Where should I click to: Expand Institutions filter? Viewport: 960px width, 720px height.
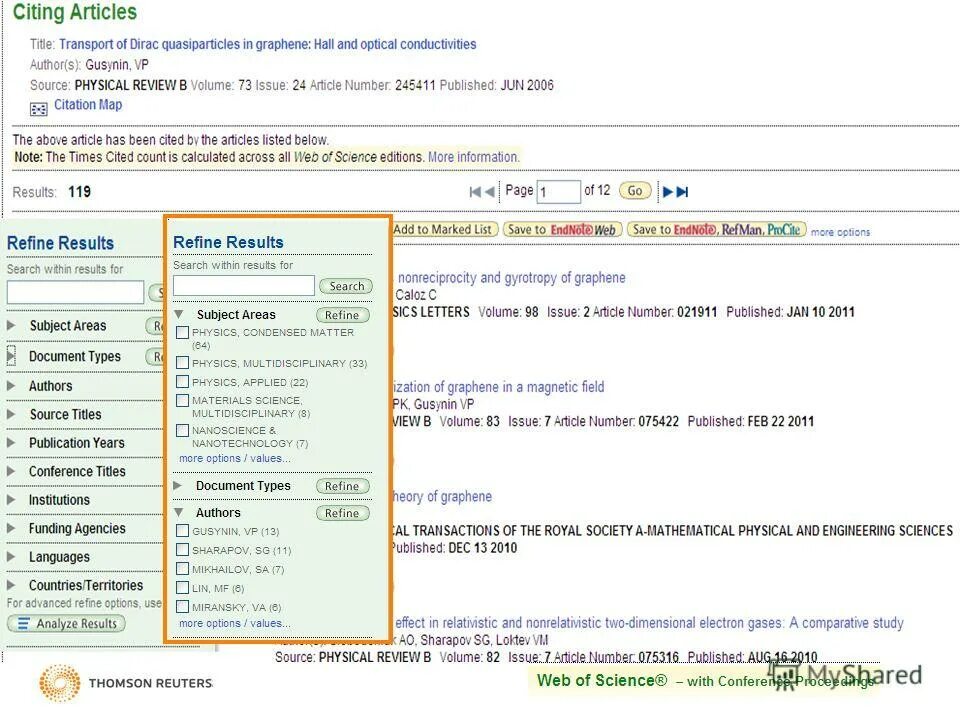11,500
